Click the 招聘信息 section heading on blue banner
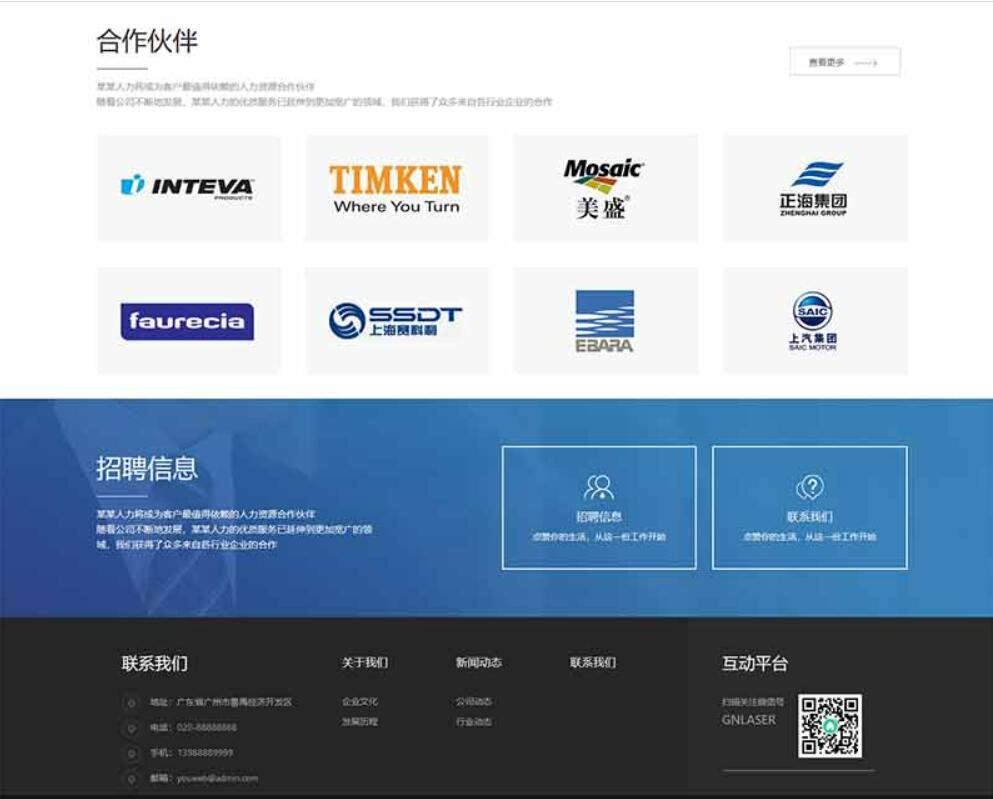 click(147, 469)
